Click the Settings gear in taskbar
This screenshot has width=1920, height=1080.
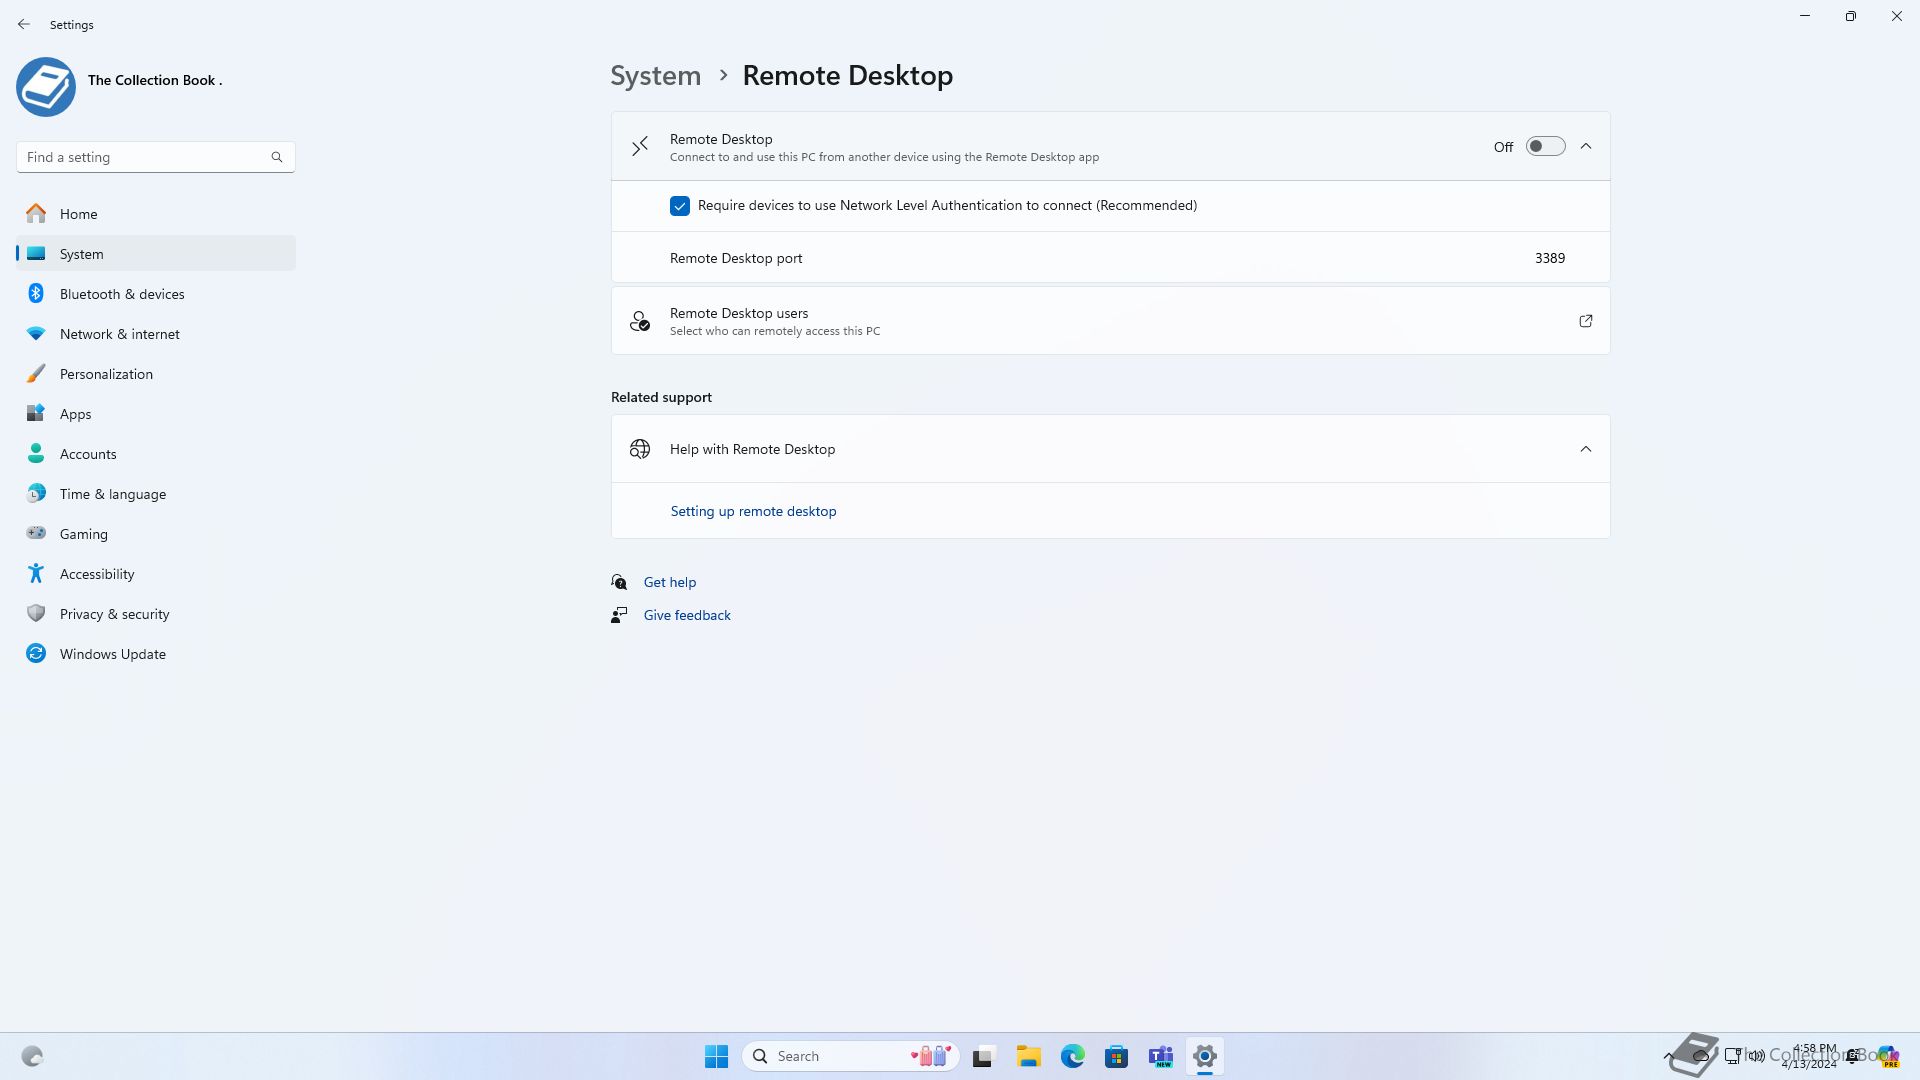click(1205, 1056)
